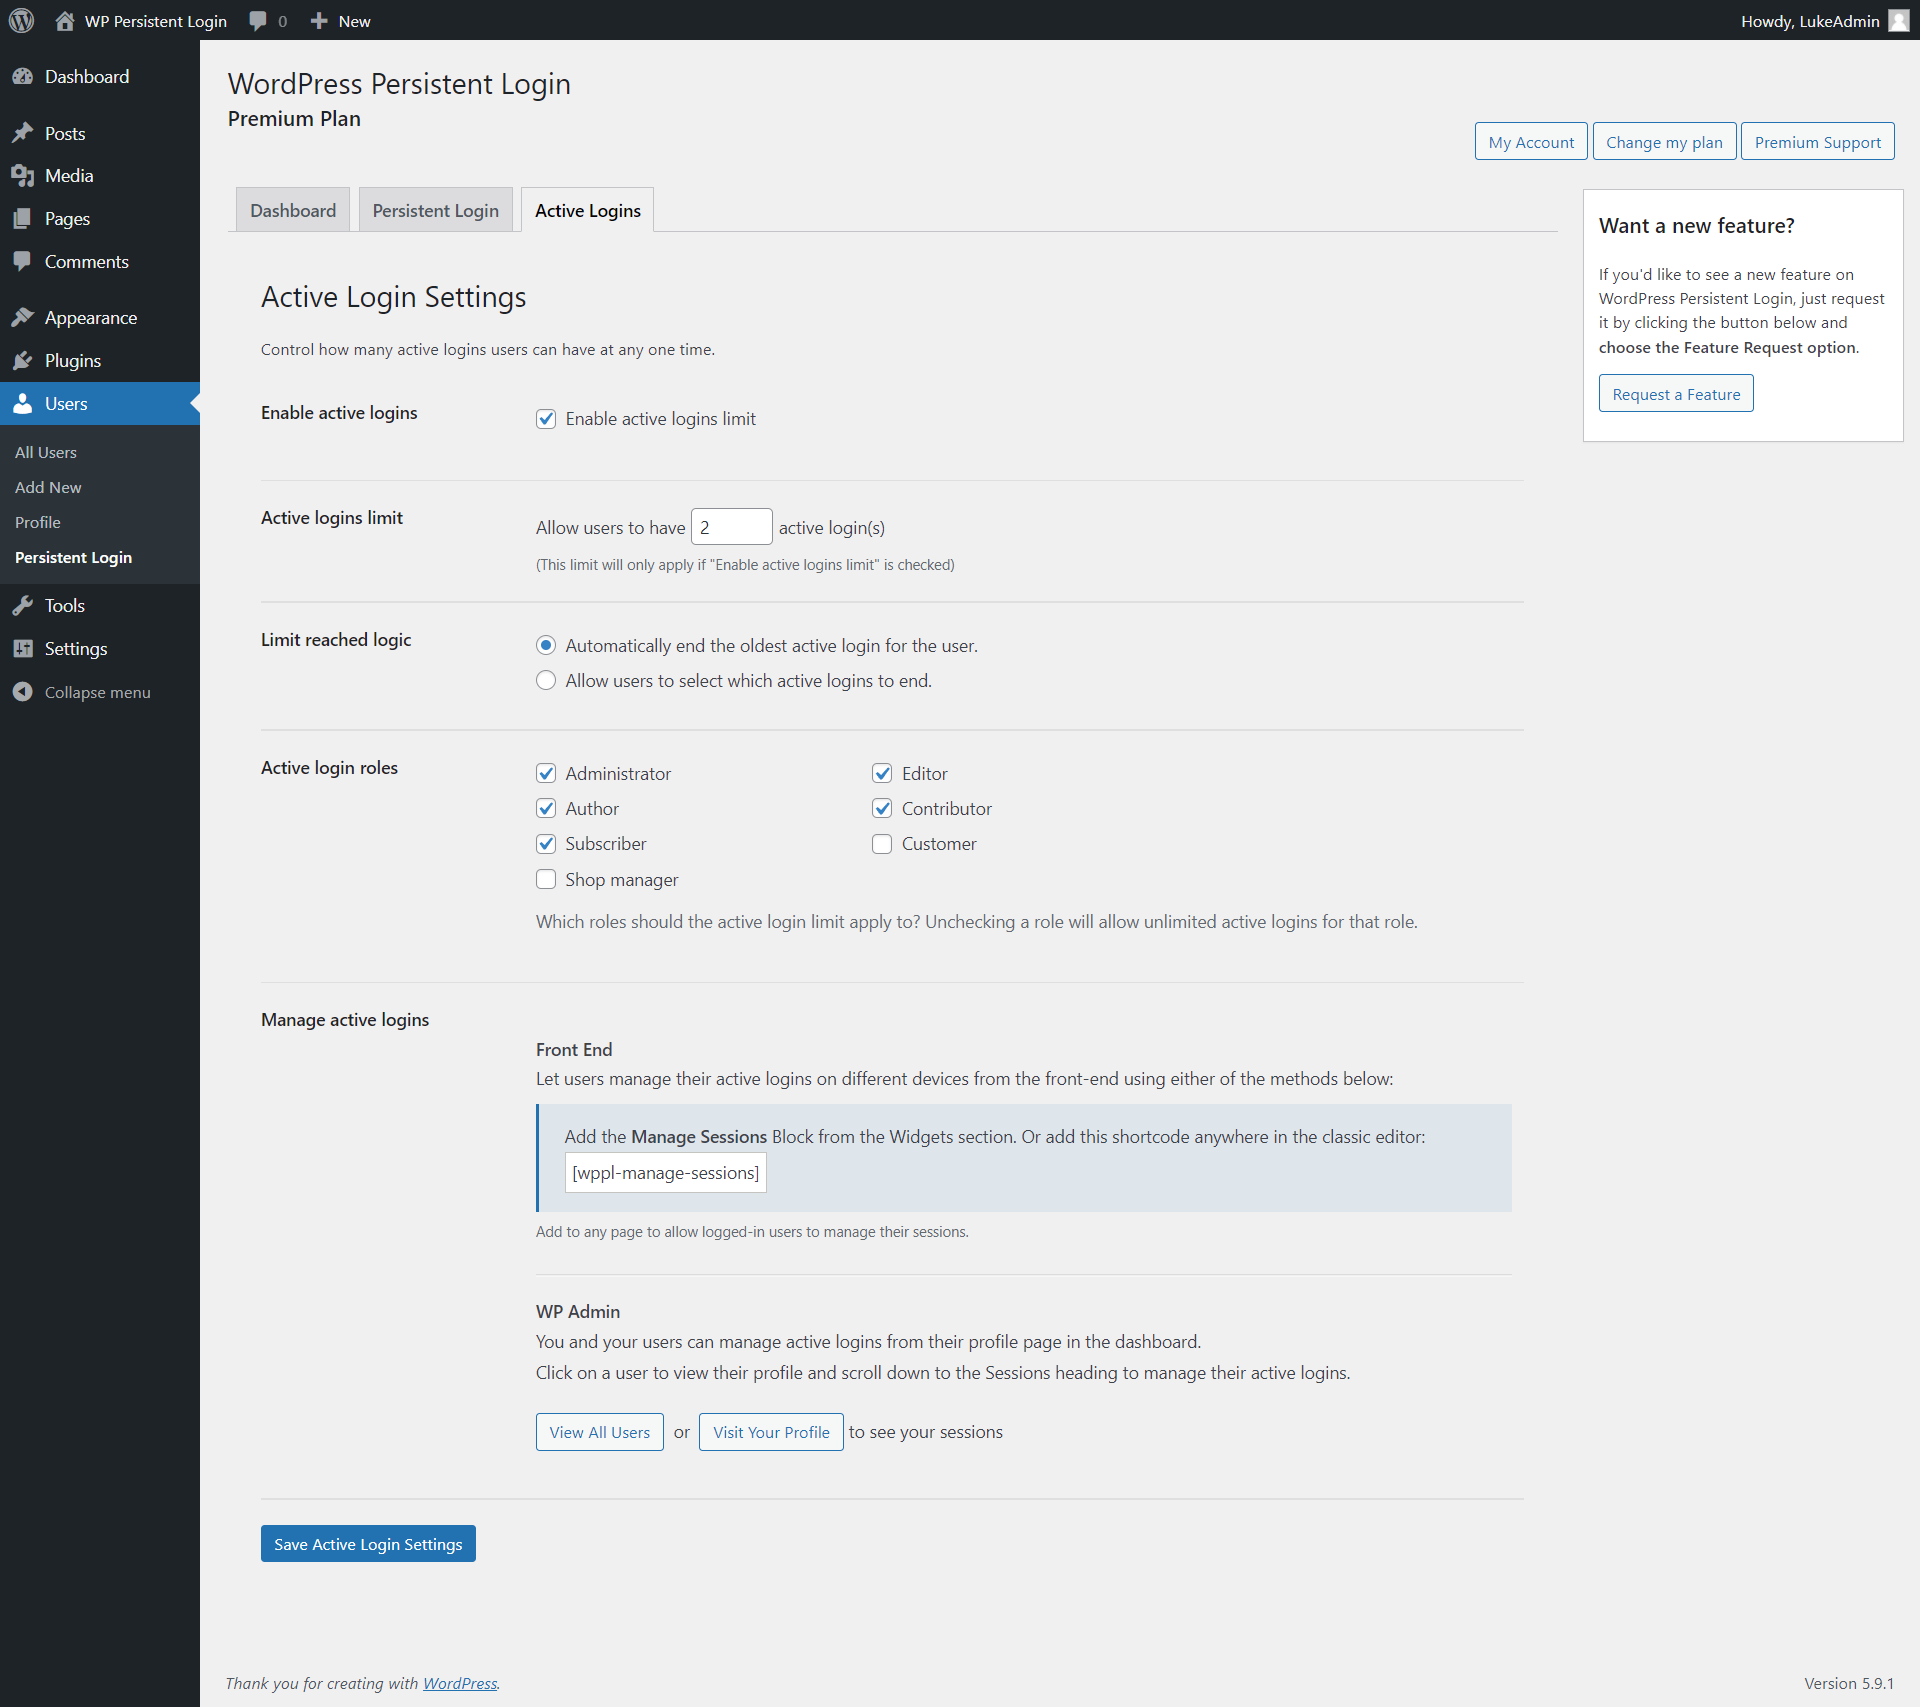Viewport: 1920px width, 1707px height.
Task: Click the Active Login Settings heading
Action: tap(393, 297)
